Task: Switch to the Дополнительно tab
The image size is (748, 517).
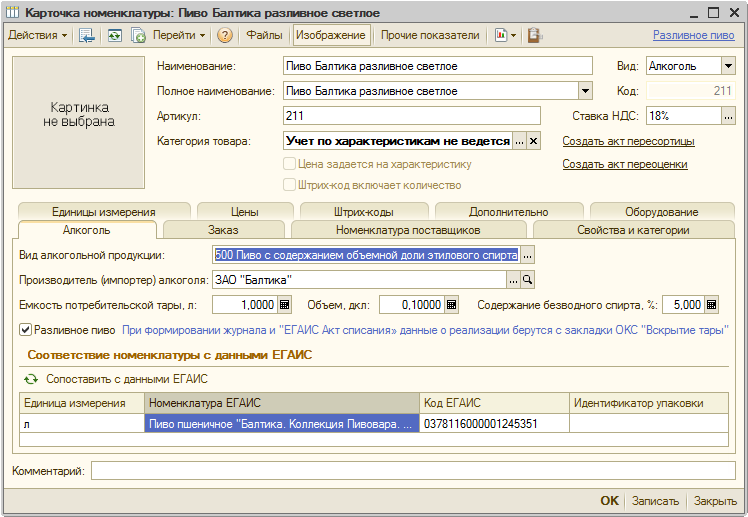Action: tap(509, 212)
